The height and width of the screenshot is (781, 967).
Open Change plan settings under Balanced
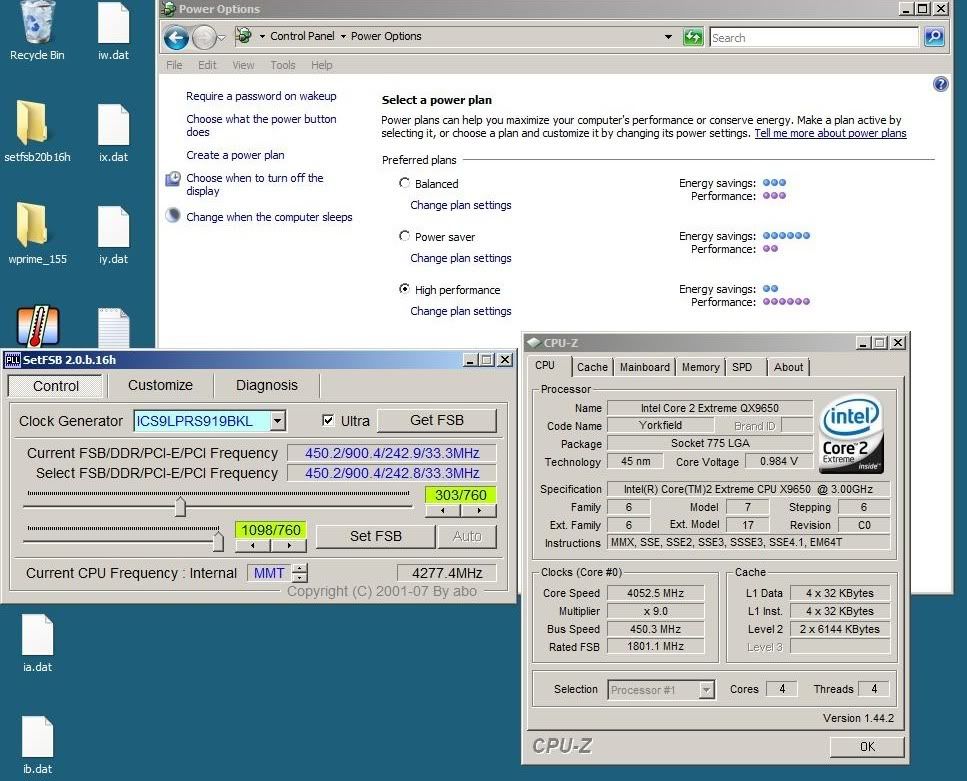(x=461, y=205)
